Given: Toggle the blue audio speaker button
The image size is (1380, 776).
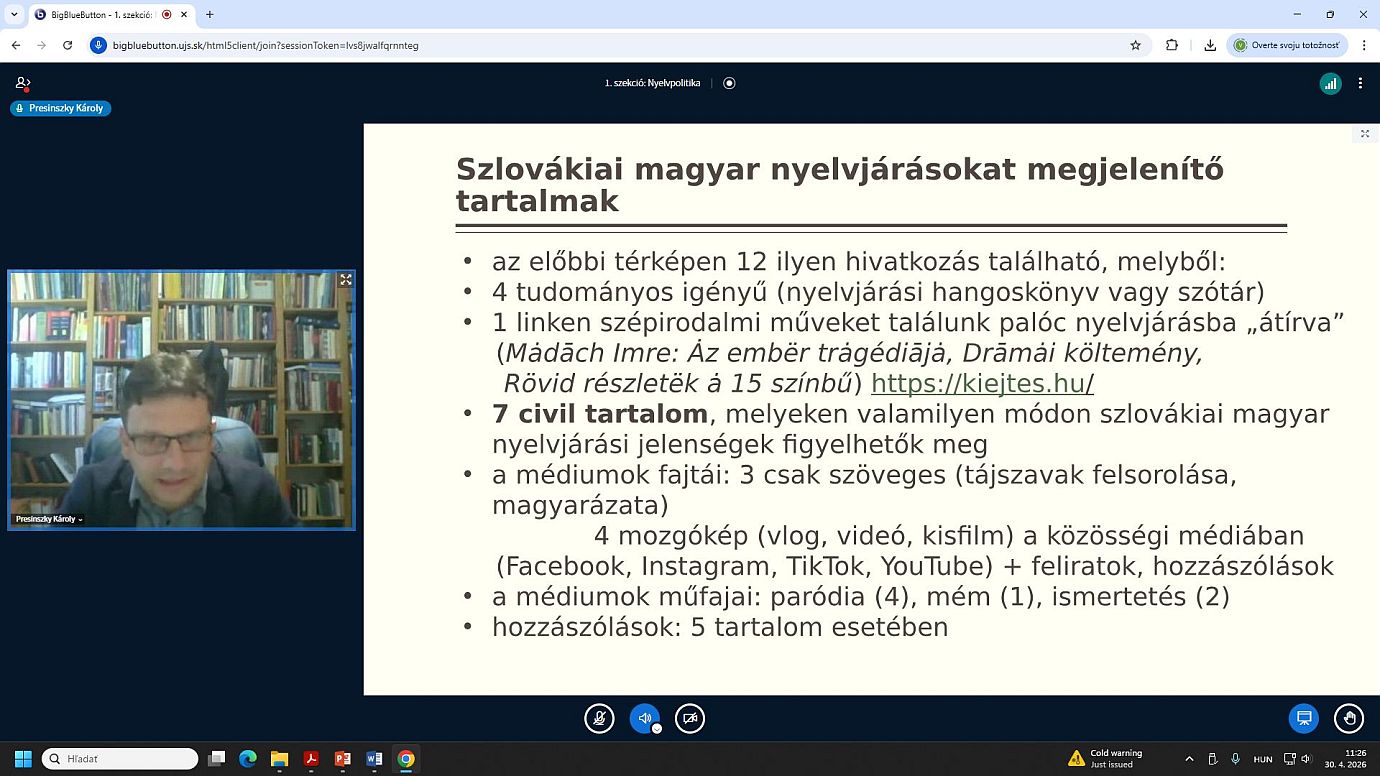Looking at the screenshot, I should pos(644,718).
